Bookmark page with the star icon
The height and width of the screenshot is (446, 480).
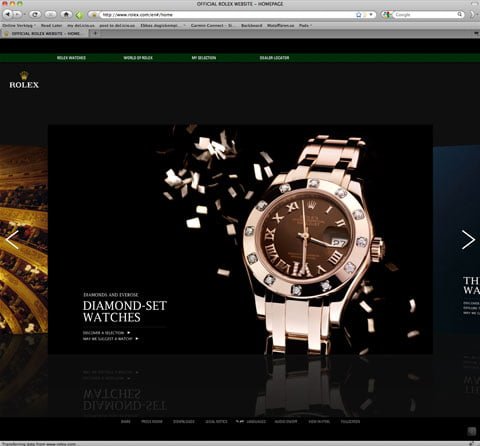click(359, 15)
